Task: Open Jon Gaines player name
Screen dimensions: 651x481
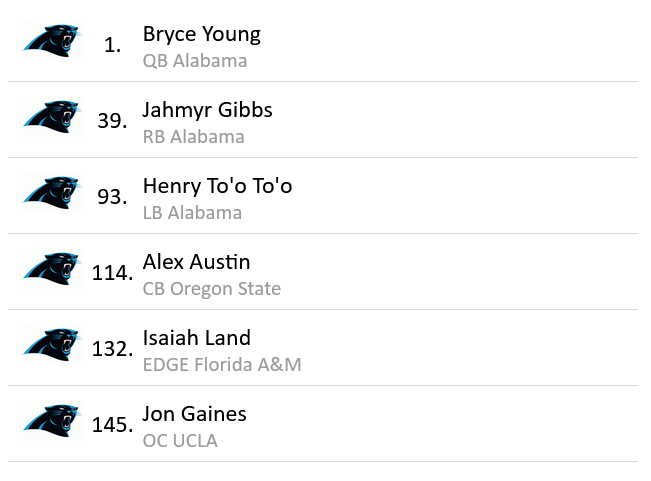Action: 194,414
